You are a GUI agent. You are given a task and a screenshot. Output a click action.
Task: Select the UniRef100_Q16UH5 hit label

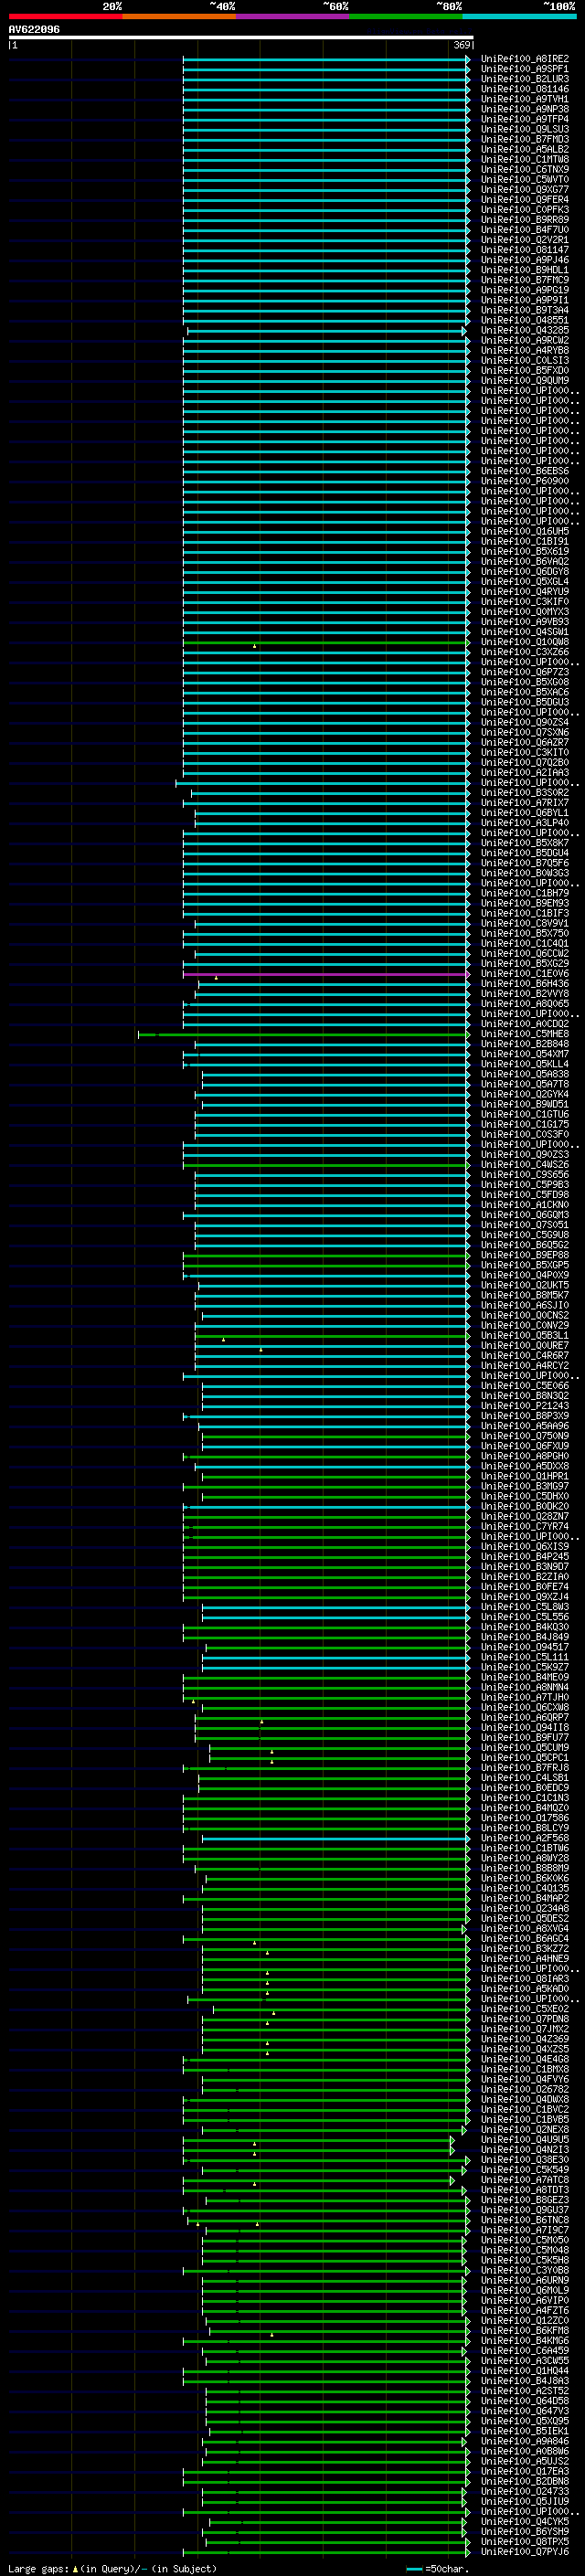(x=525, y=531)
